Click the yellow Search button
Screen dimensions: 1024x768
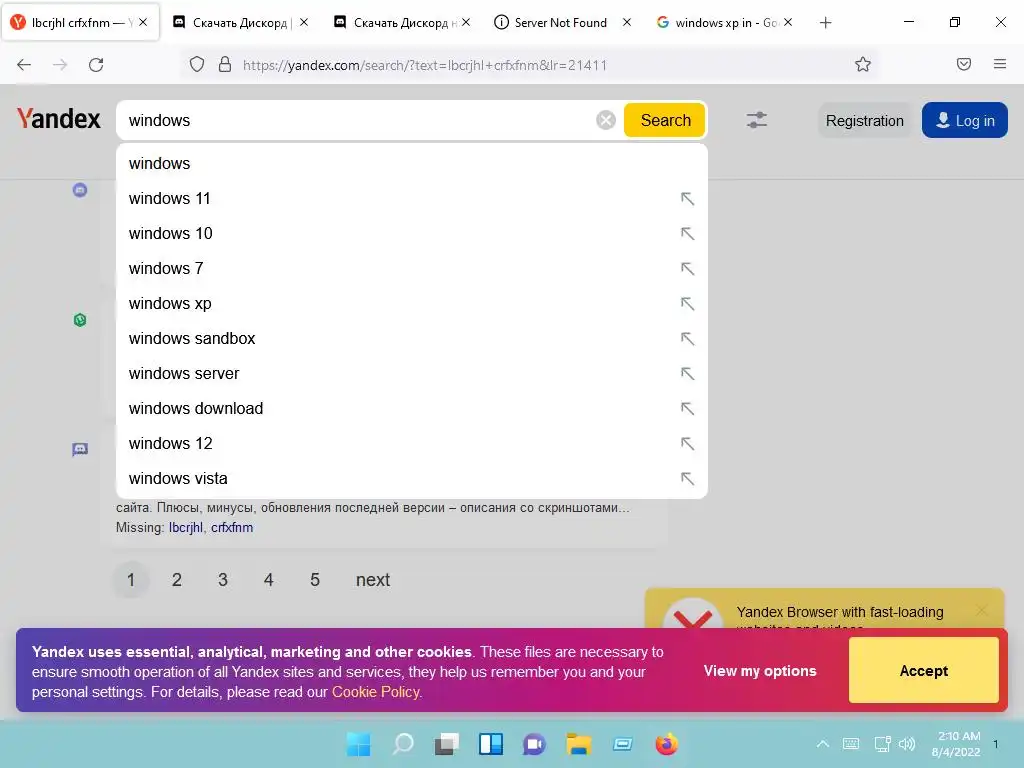(x=665, y=120)
